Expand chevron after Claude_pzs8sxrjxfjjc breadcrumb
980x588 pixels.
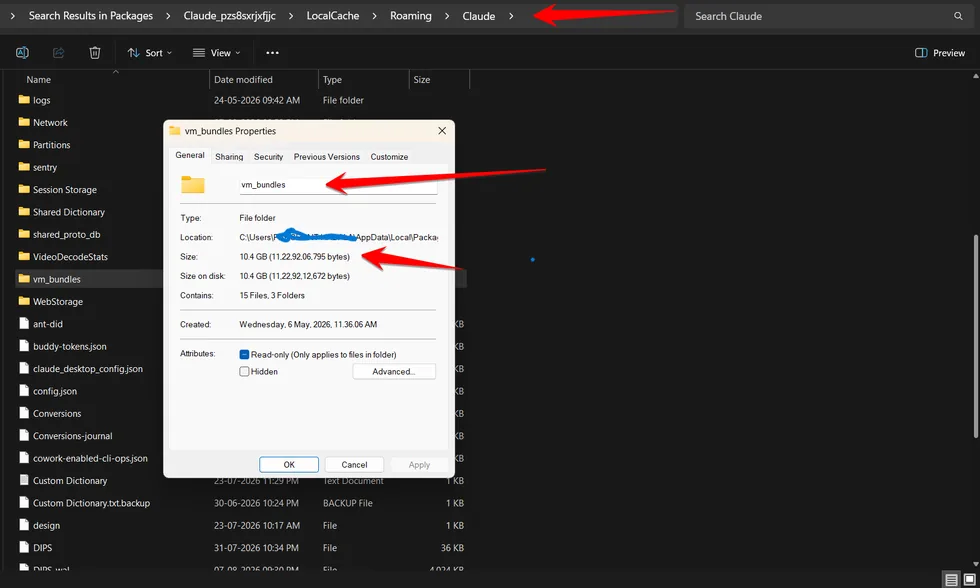coord(291,16)
